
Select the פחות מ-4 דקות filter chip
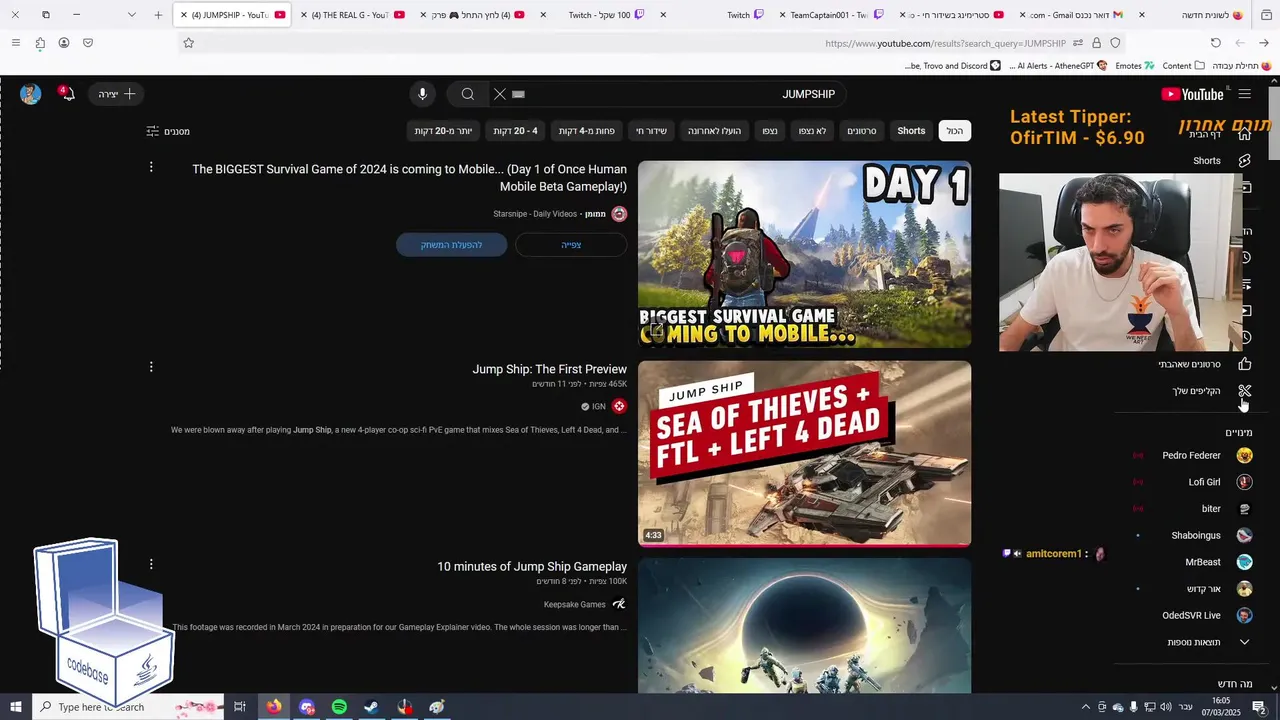(x=586, y=131)
